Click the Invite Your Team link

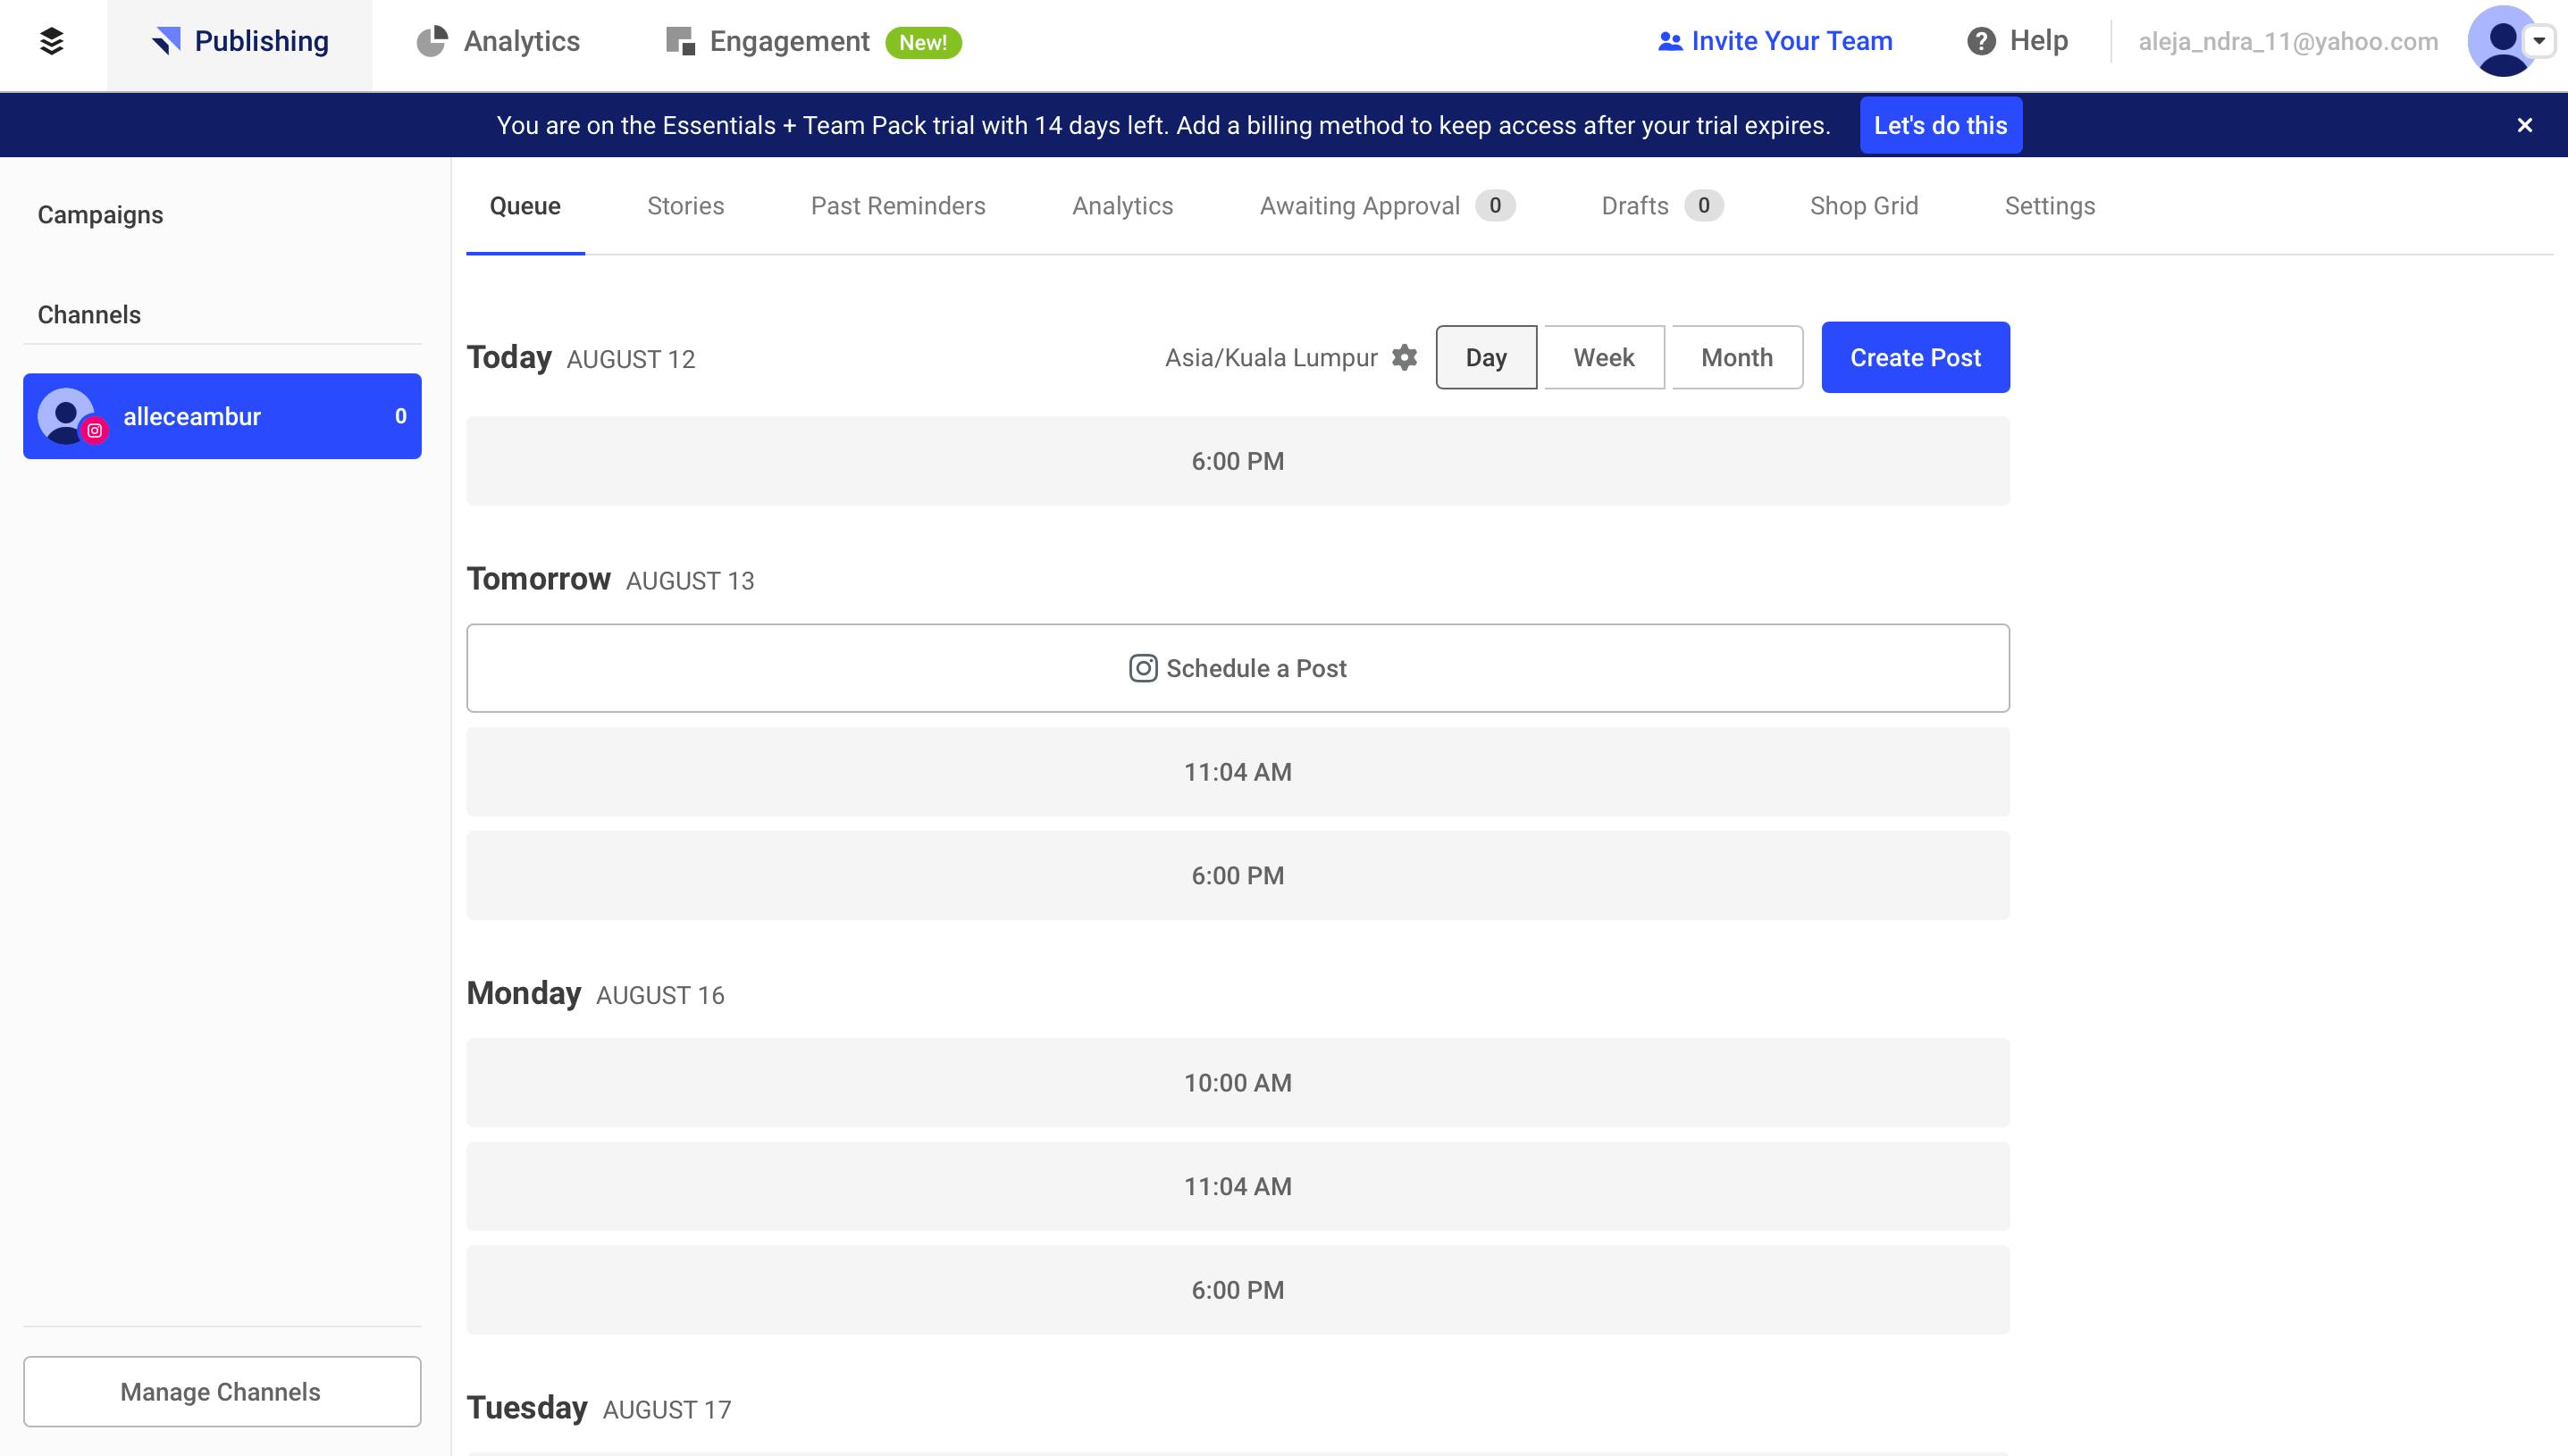click(1775, 41)
